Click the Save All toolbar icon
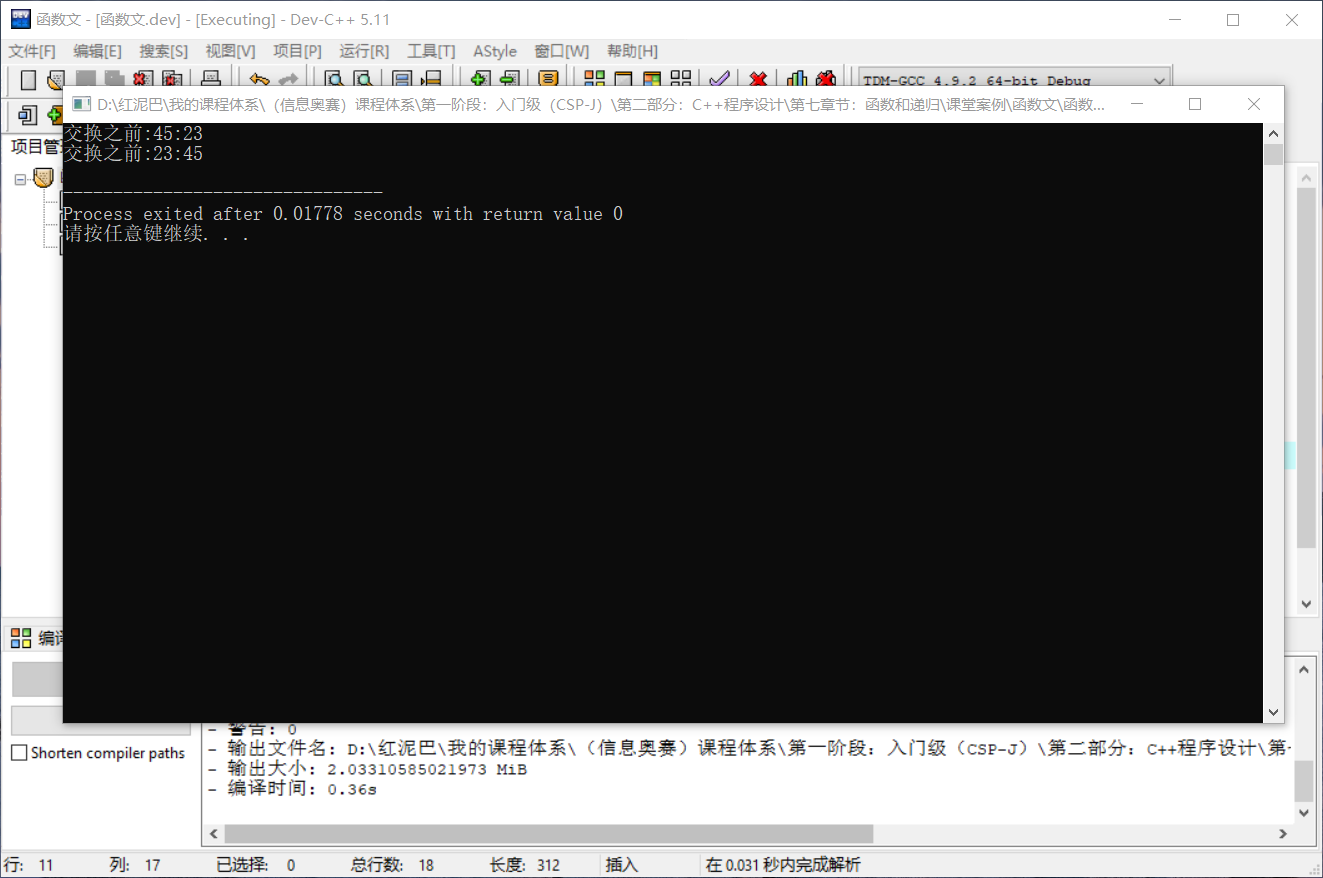 [115, 79]
